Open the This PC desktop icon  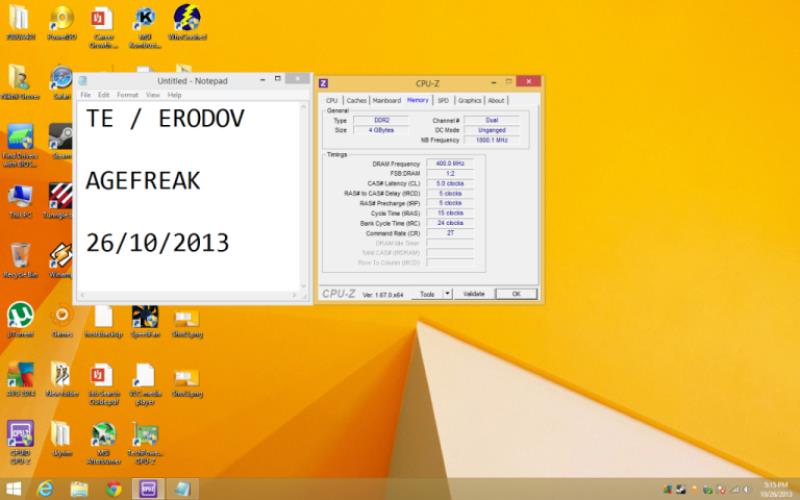pos(20,197)
